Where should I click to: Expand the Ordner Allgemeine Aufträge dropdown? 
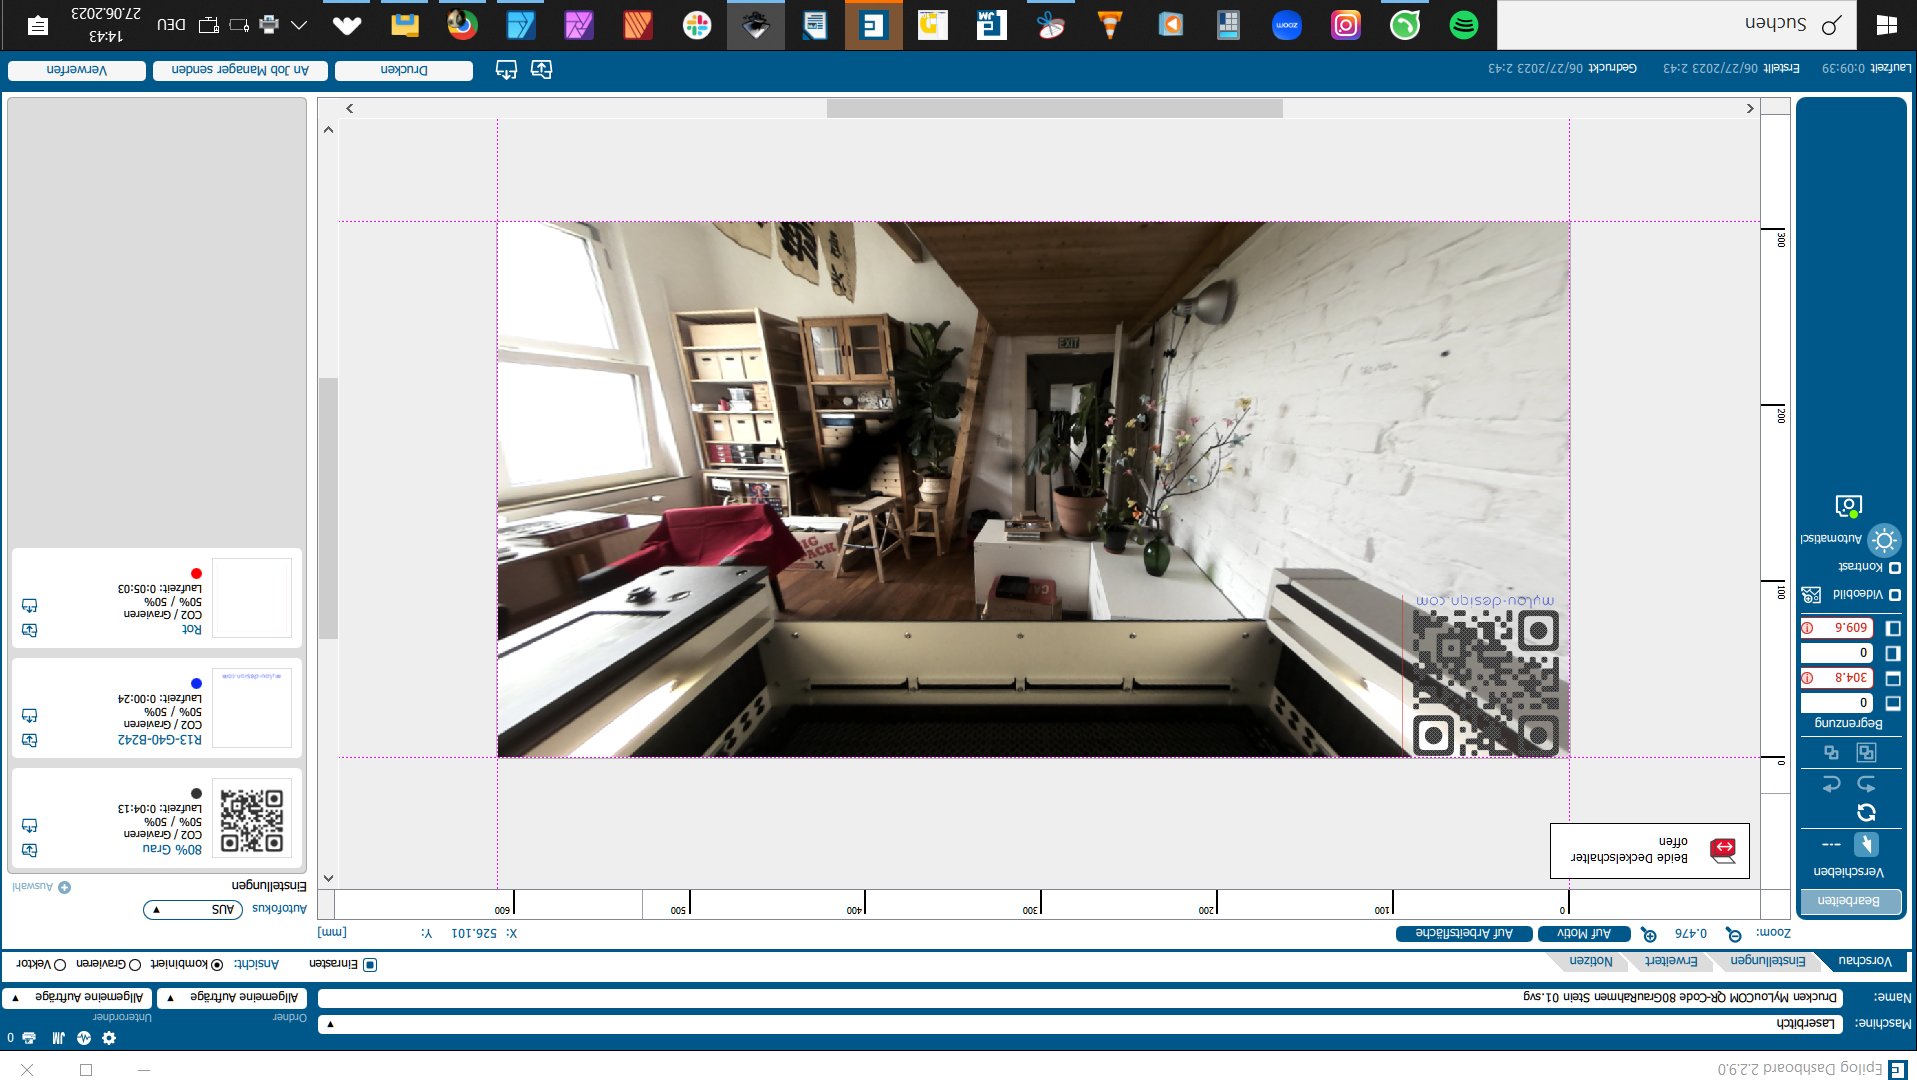tap(232, 997)
